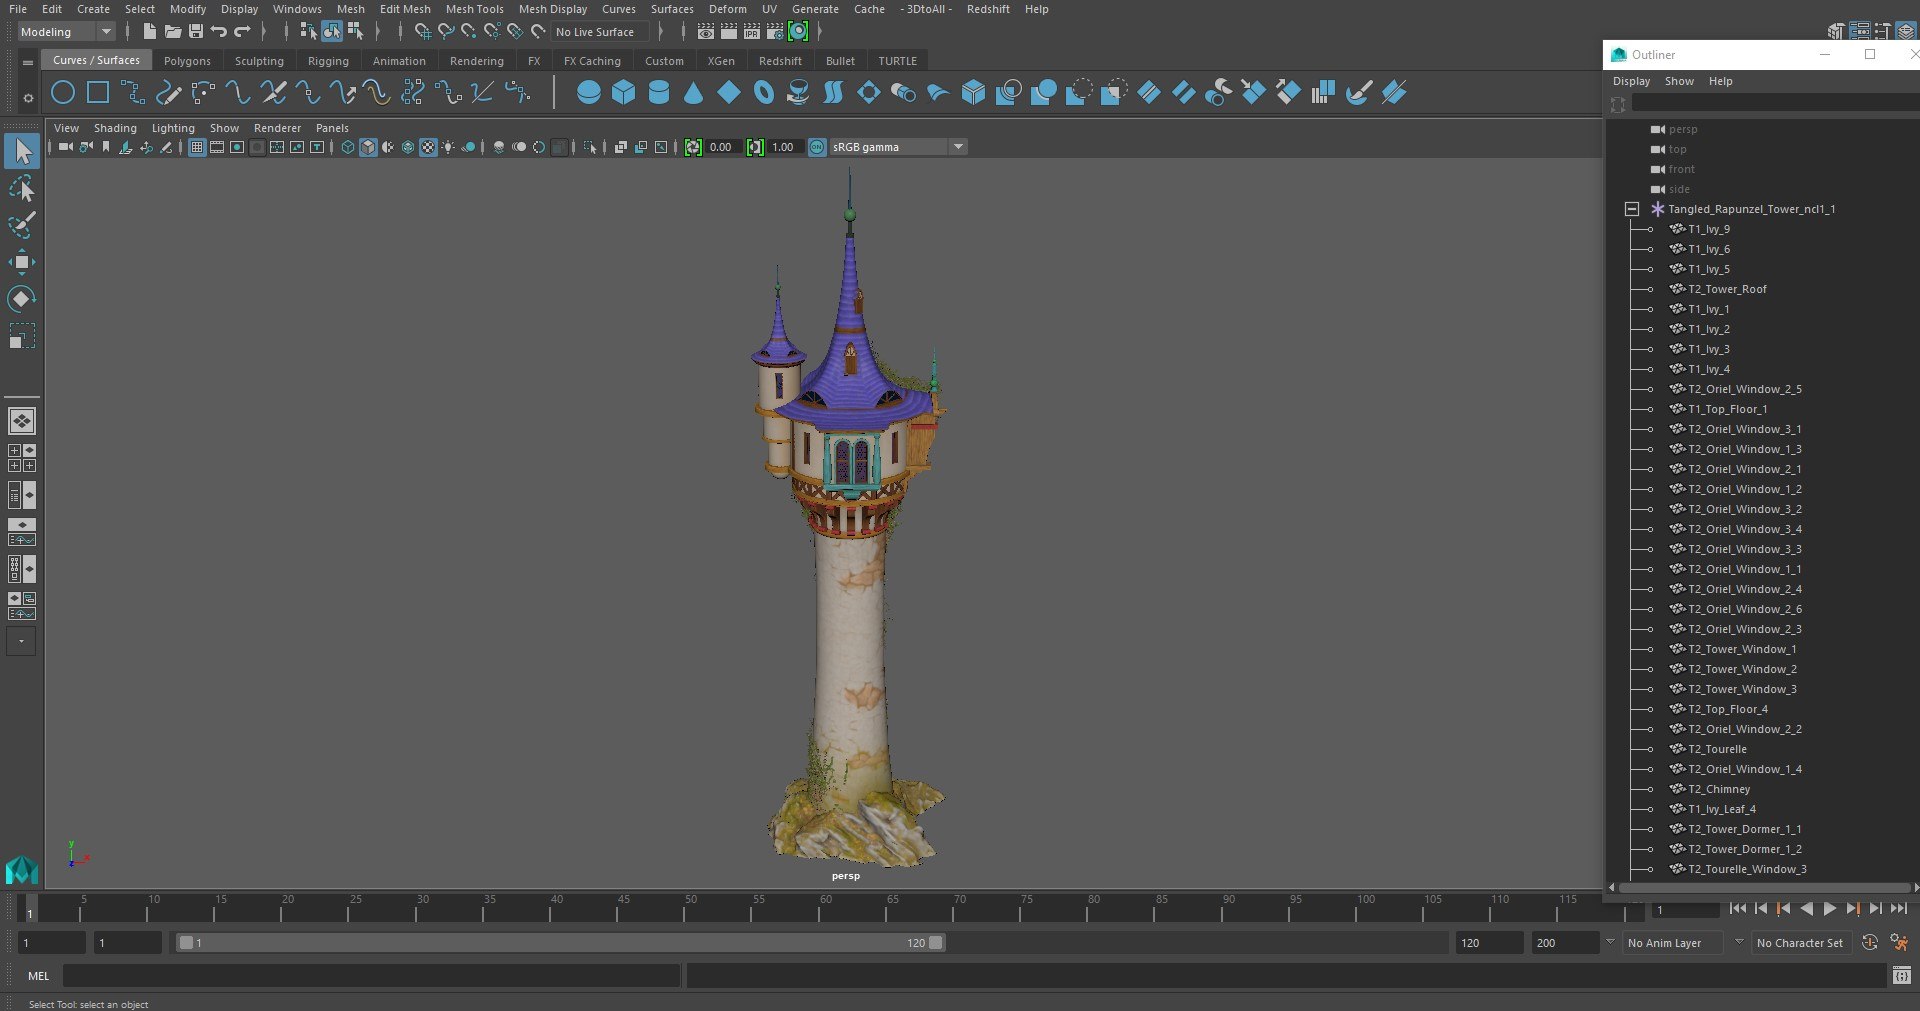Screen dimensions: 1920x1011
Task: Activate the Rotate tool in toolbox
Action: click(22, 298)
